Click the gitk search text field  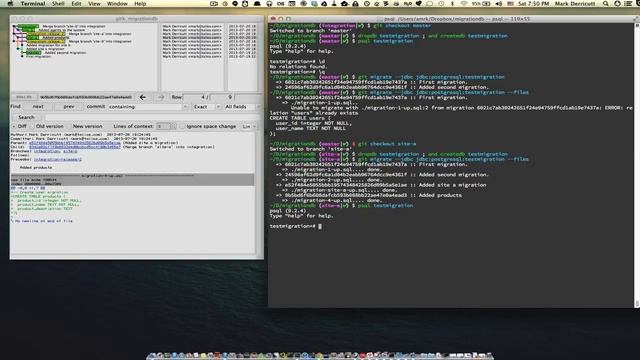152,117
